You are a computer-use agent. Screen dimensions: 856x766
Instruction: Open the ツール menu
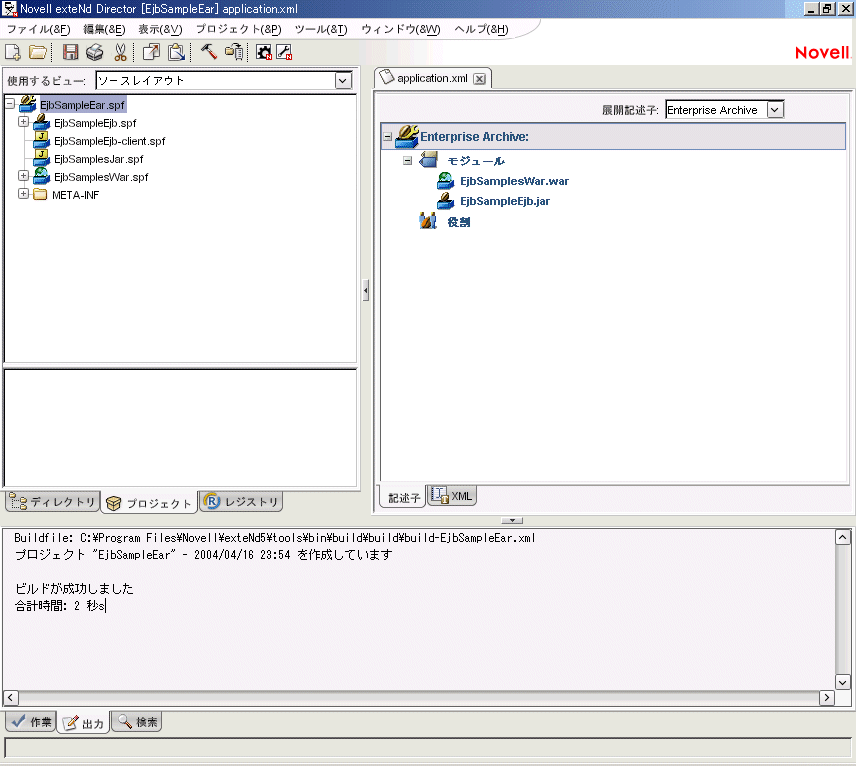[x=320, y=29]
